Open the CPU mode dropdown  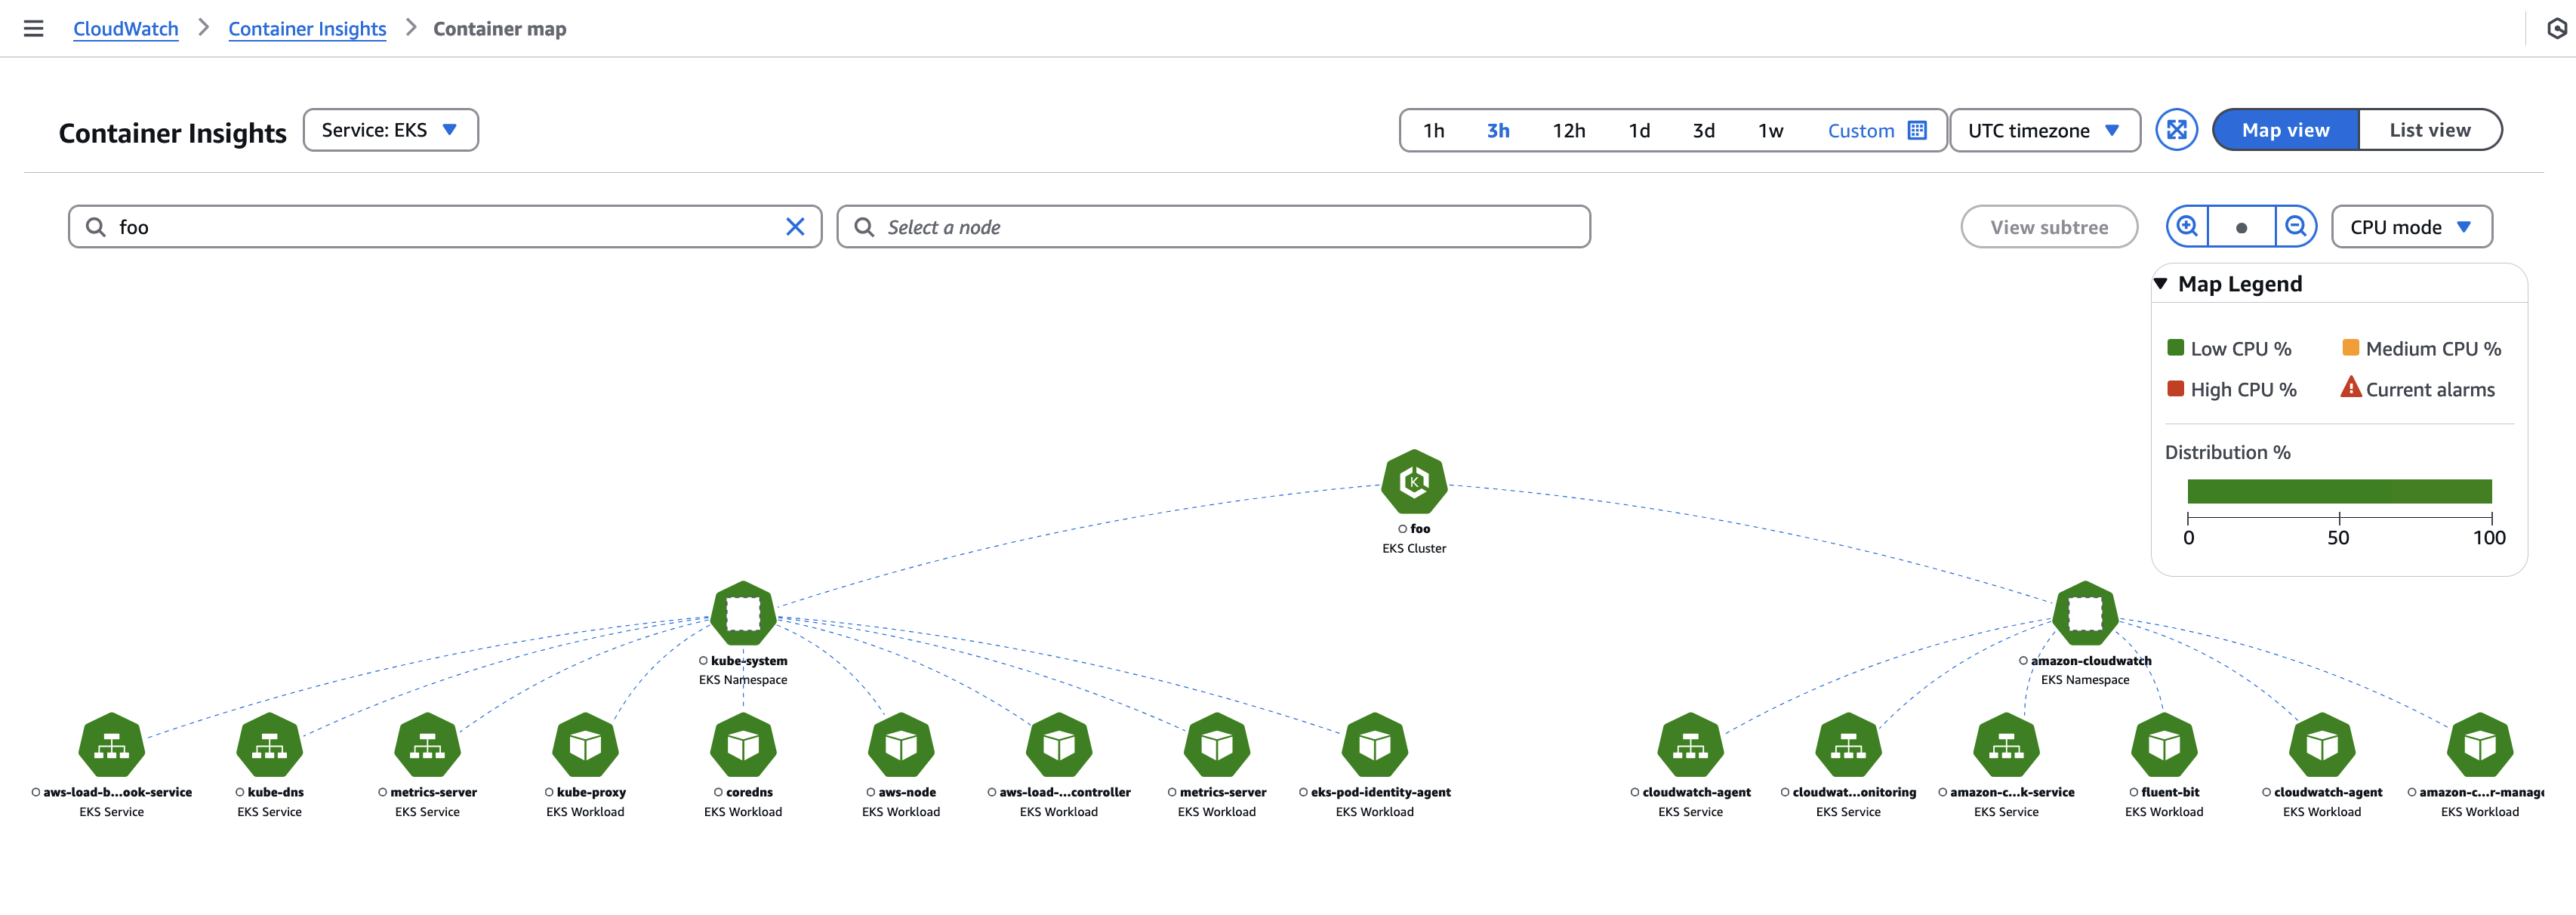(2411, 227)
